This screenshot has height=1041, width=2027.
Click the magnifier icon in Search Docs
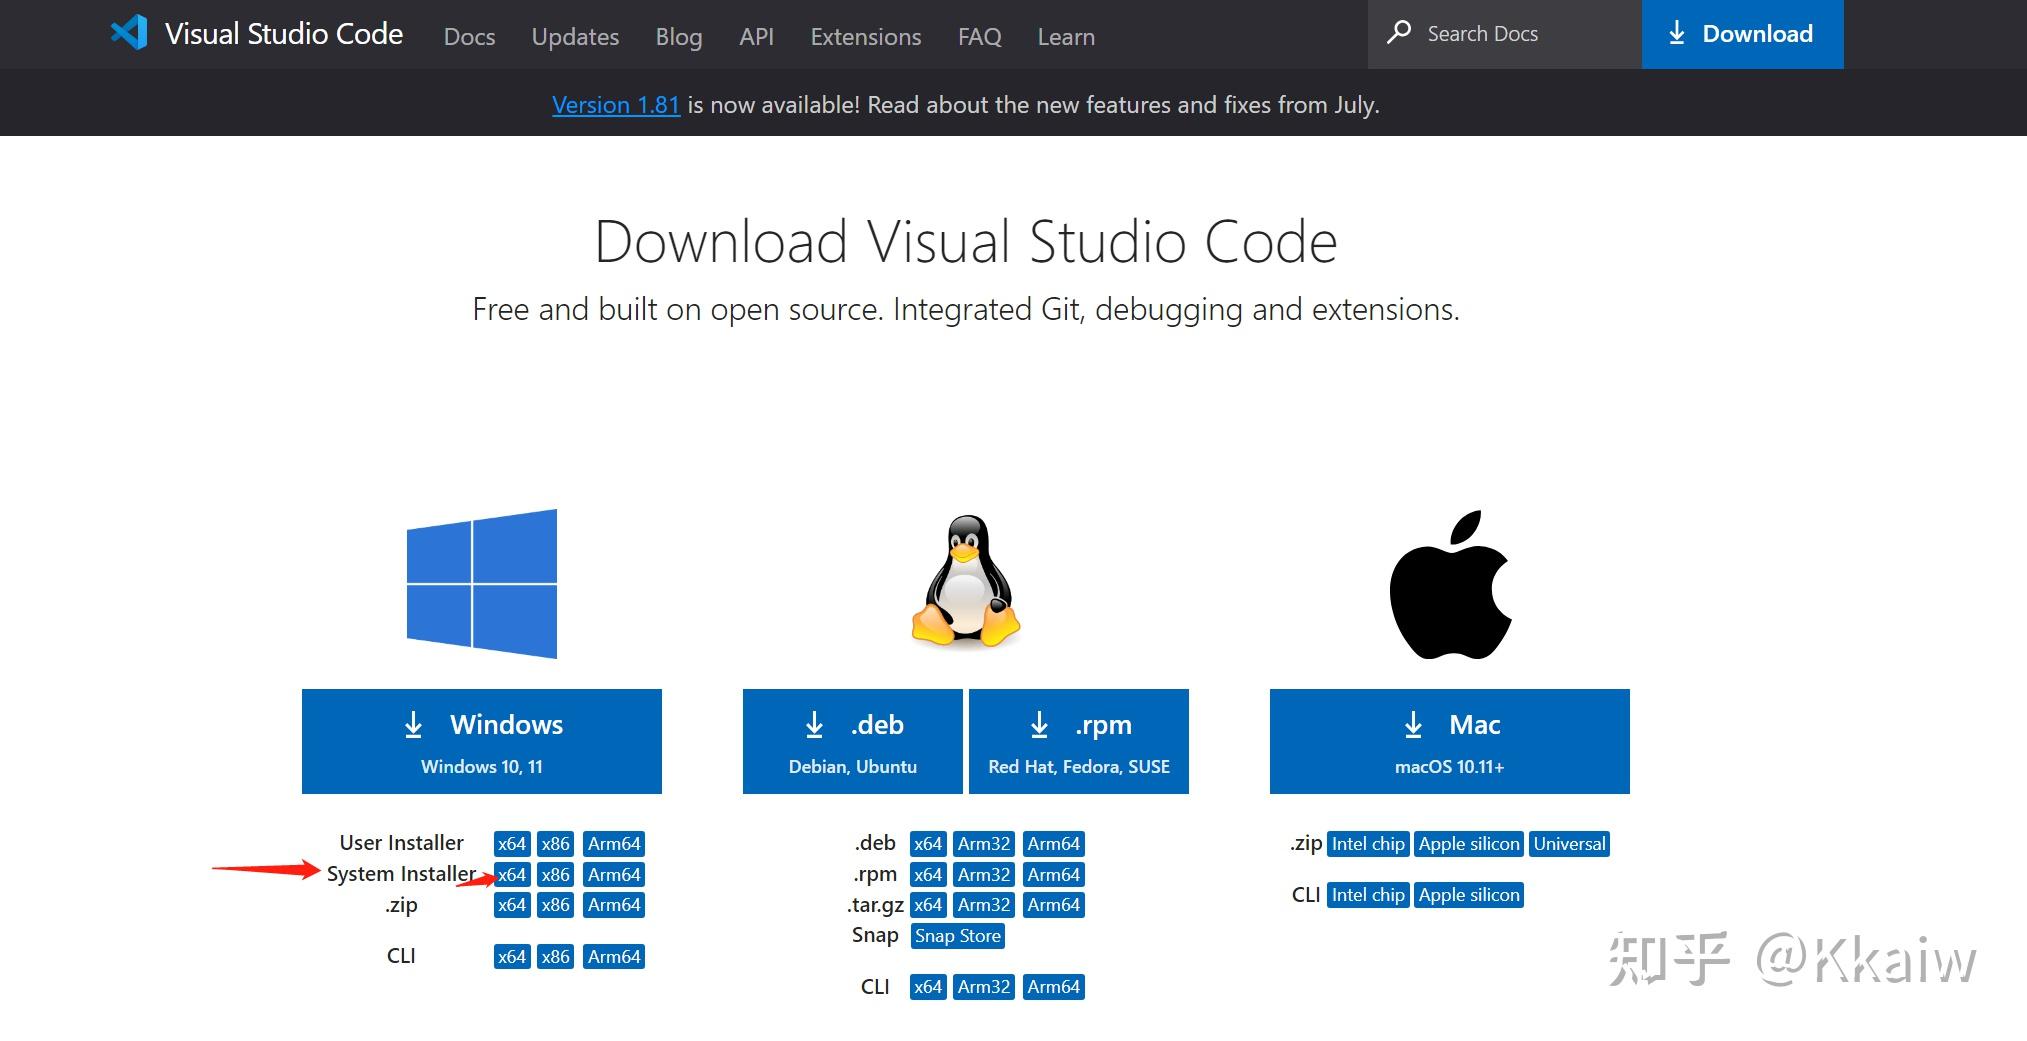coord(1400,33)
